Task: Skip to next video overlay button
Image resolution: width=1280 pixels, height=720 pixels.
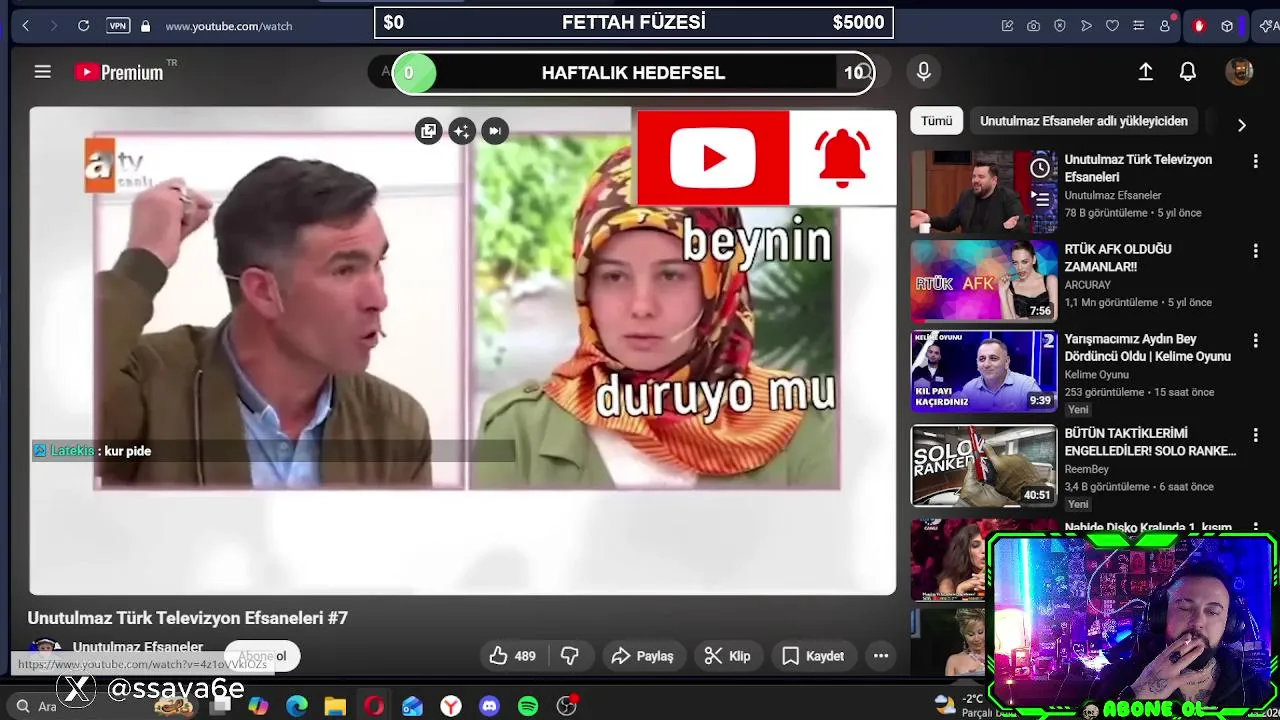Action: pyautogui.click(x=494, y=131)
